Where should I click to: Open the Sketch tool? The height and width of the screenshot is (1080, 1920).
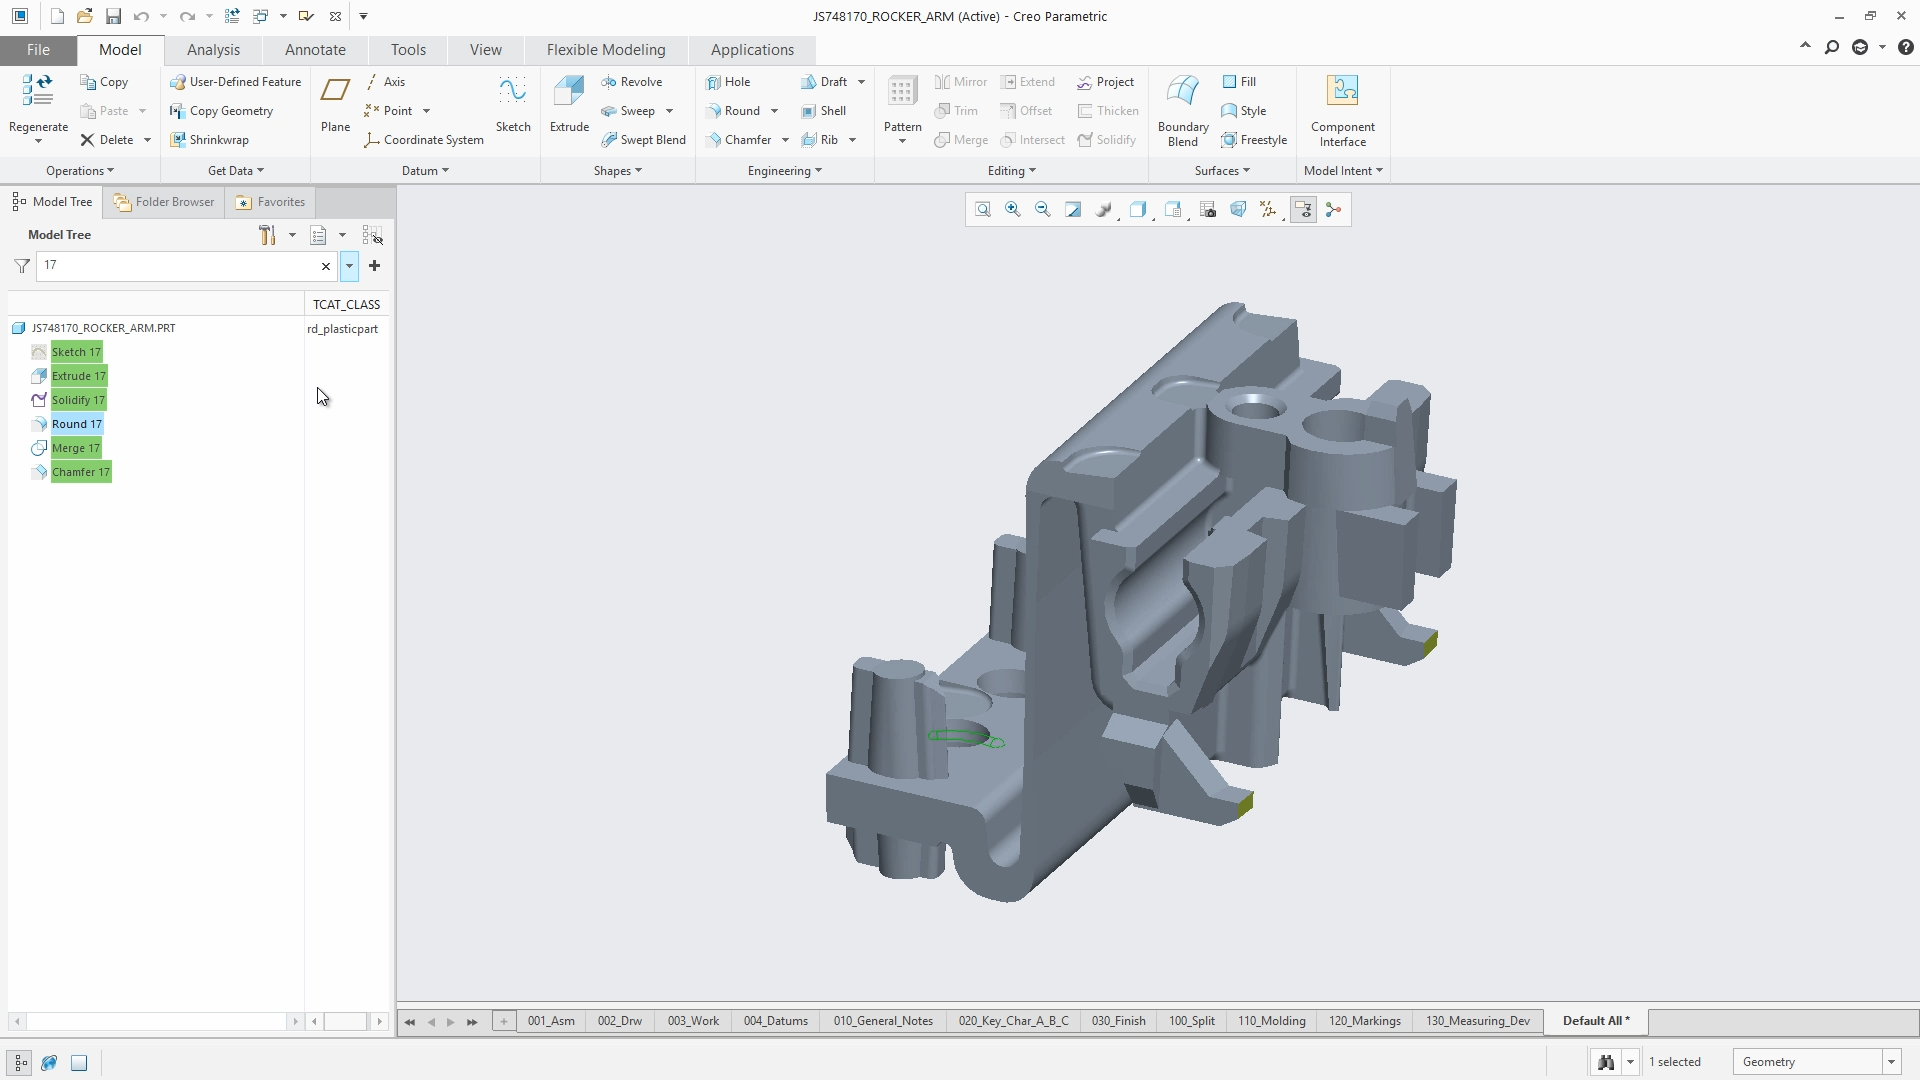point(513,104)
